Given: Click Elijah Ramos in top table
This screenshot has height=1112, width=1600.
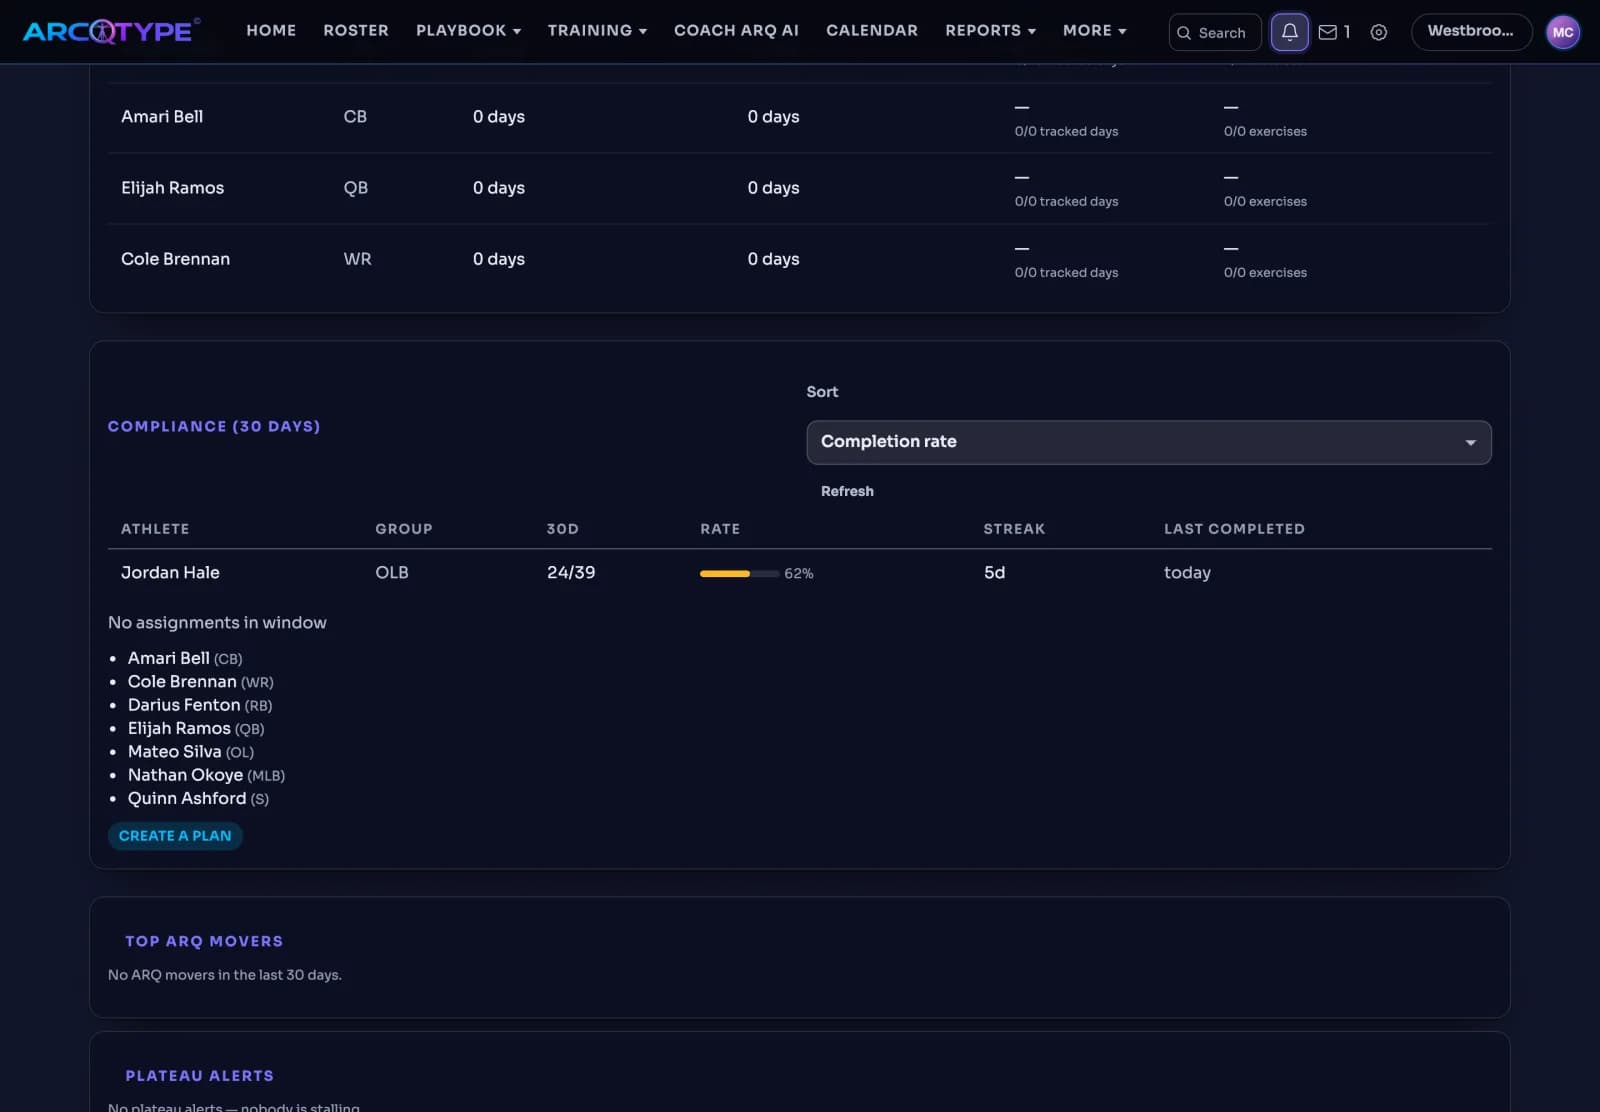Looking at the screenshot, I should (x=172, y=188).
